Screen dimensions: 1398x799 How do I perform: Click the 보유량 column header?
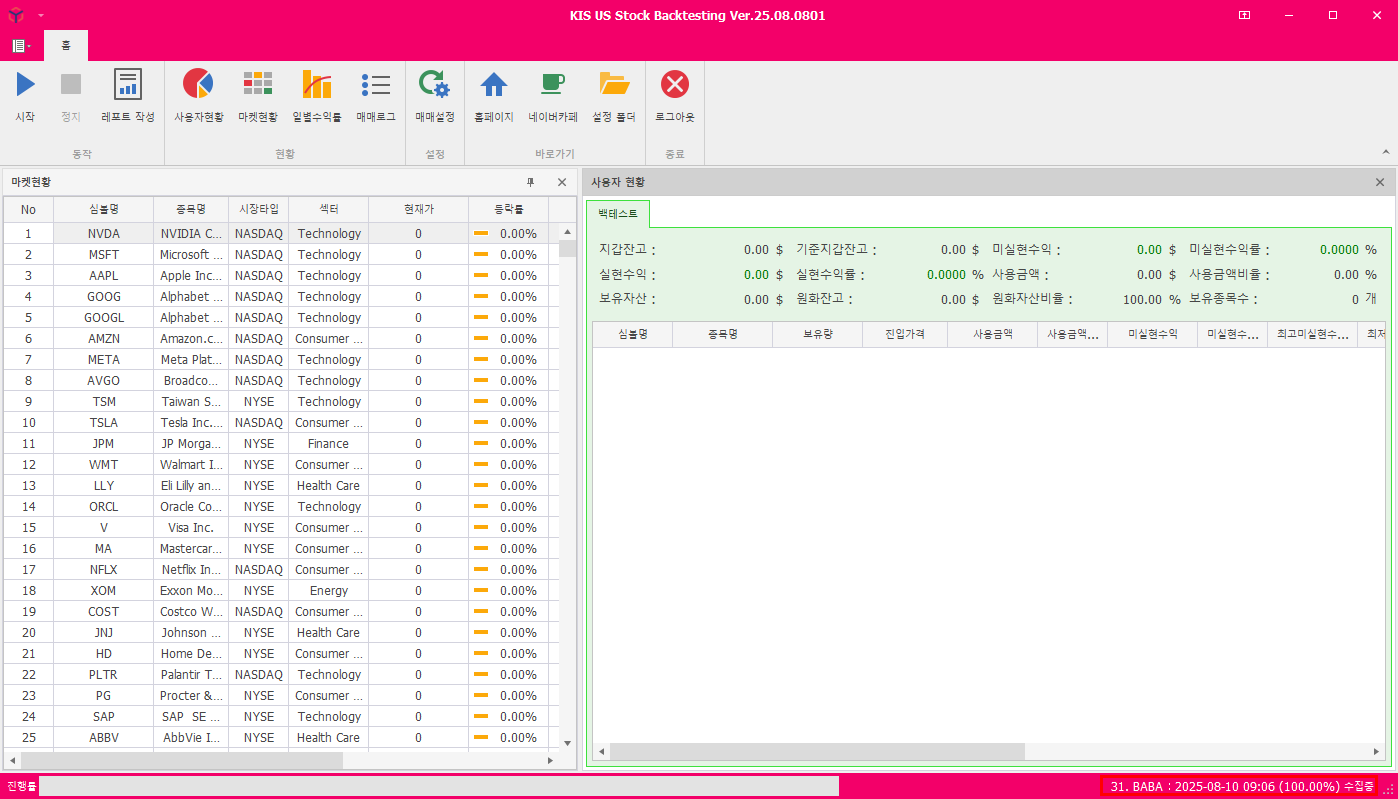tap(818, 334)
